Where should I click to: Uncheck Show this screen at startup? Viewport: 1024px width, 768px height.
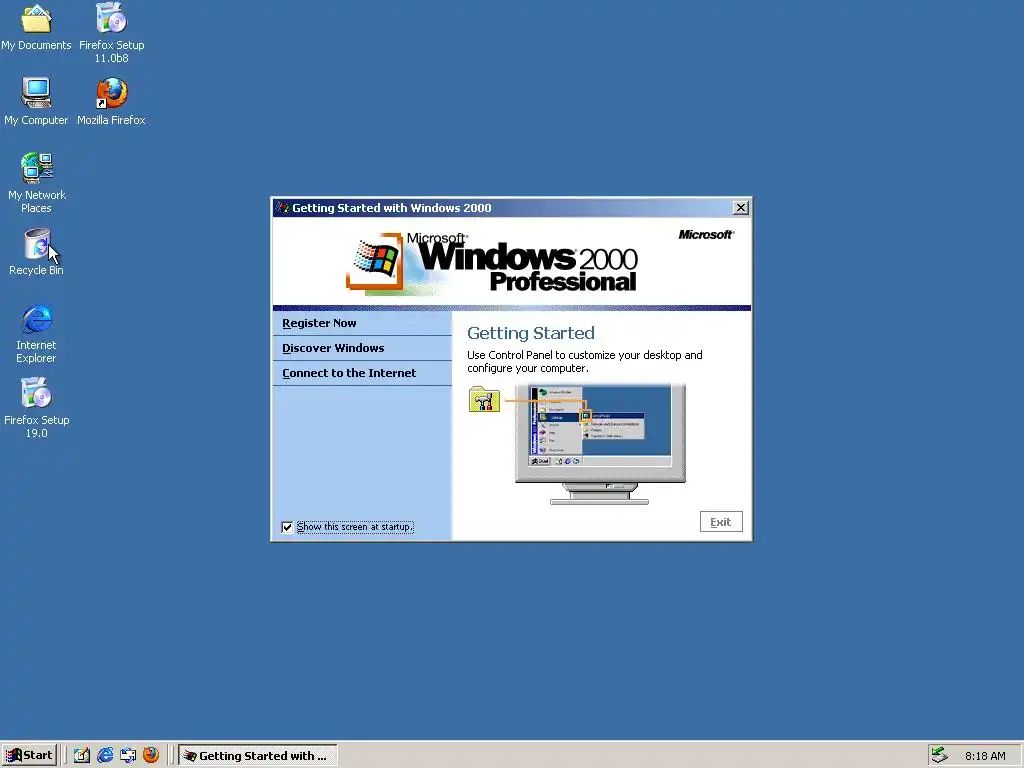coord(287,527)
